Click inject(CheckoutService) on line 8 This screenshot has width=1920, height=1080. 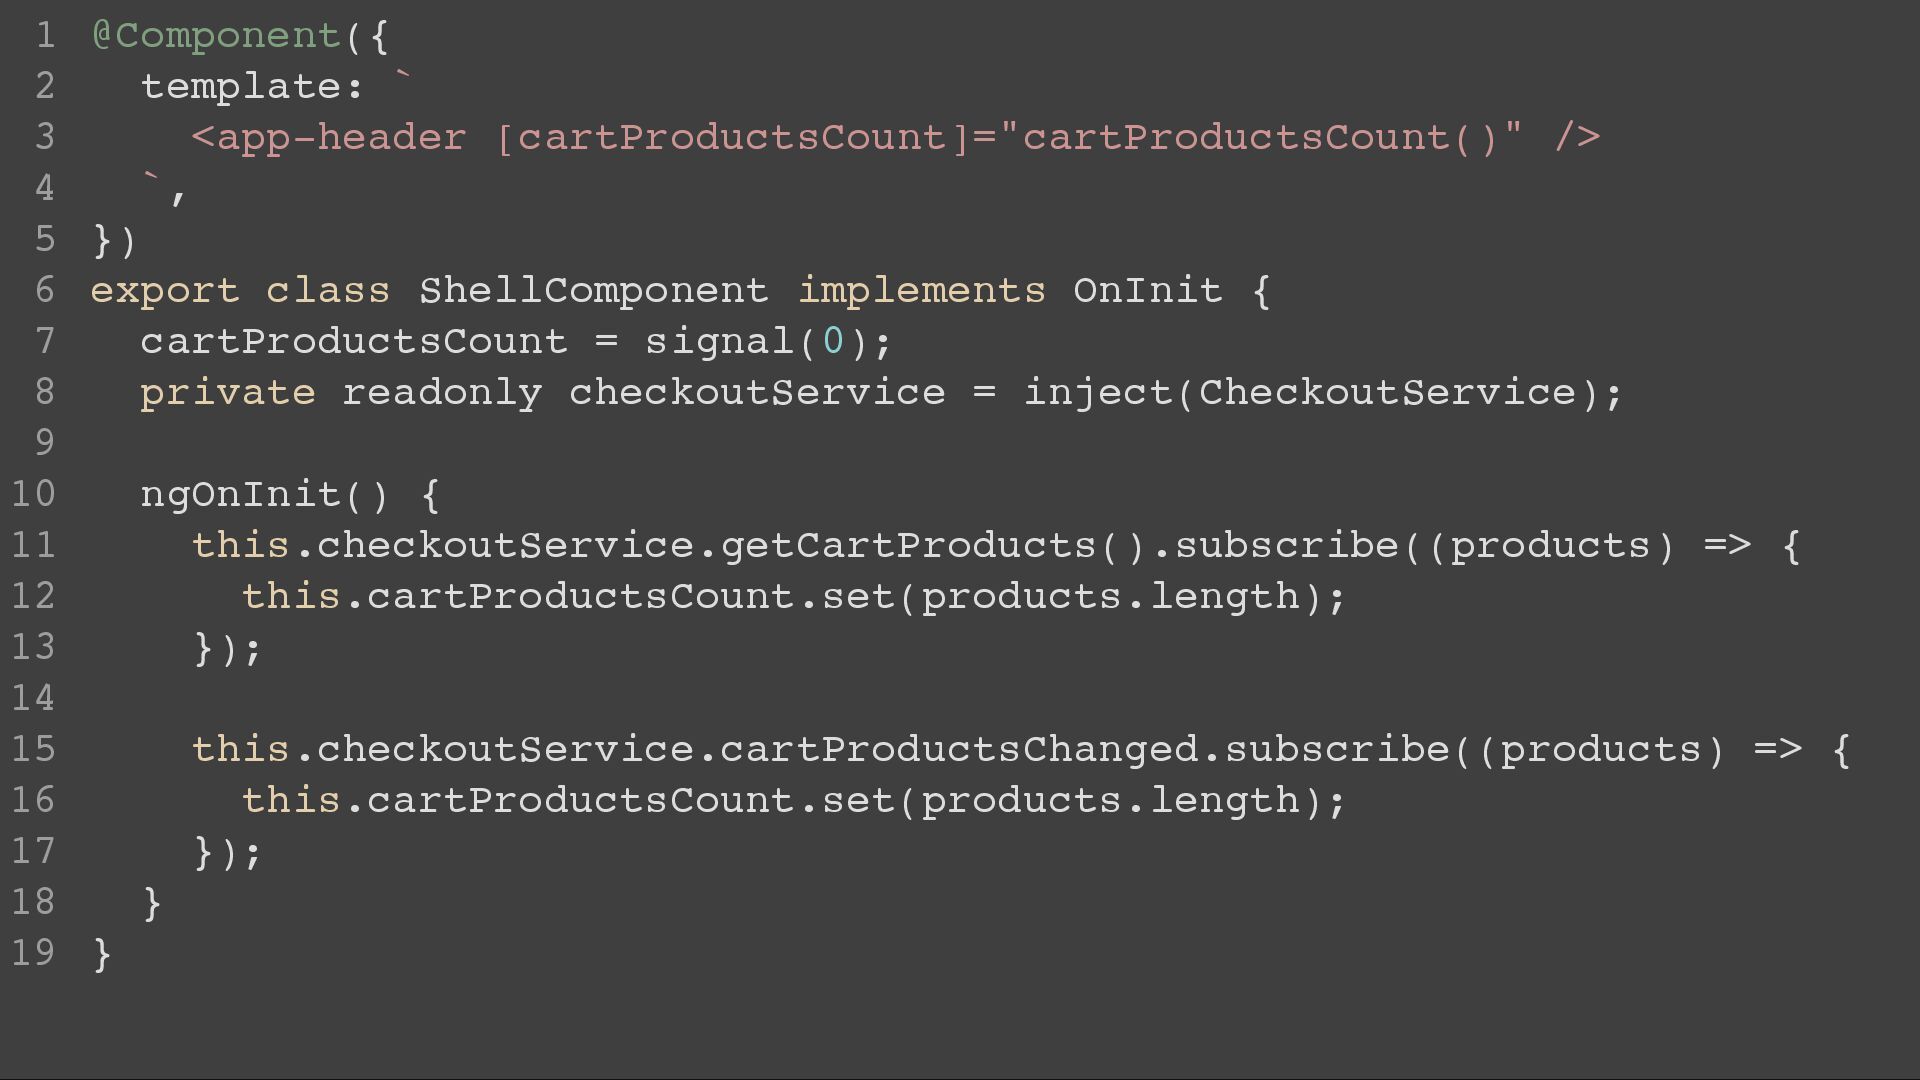point(1311,393)
